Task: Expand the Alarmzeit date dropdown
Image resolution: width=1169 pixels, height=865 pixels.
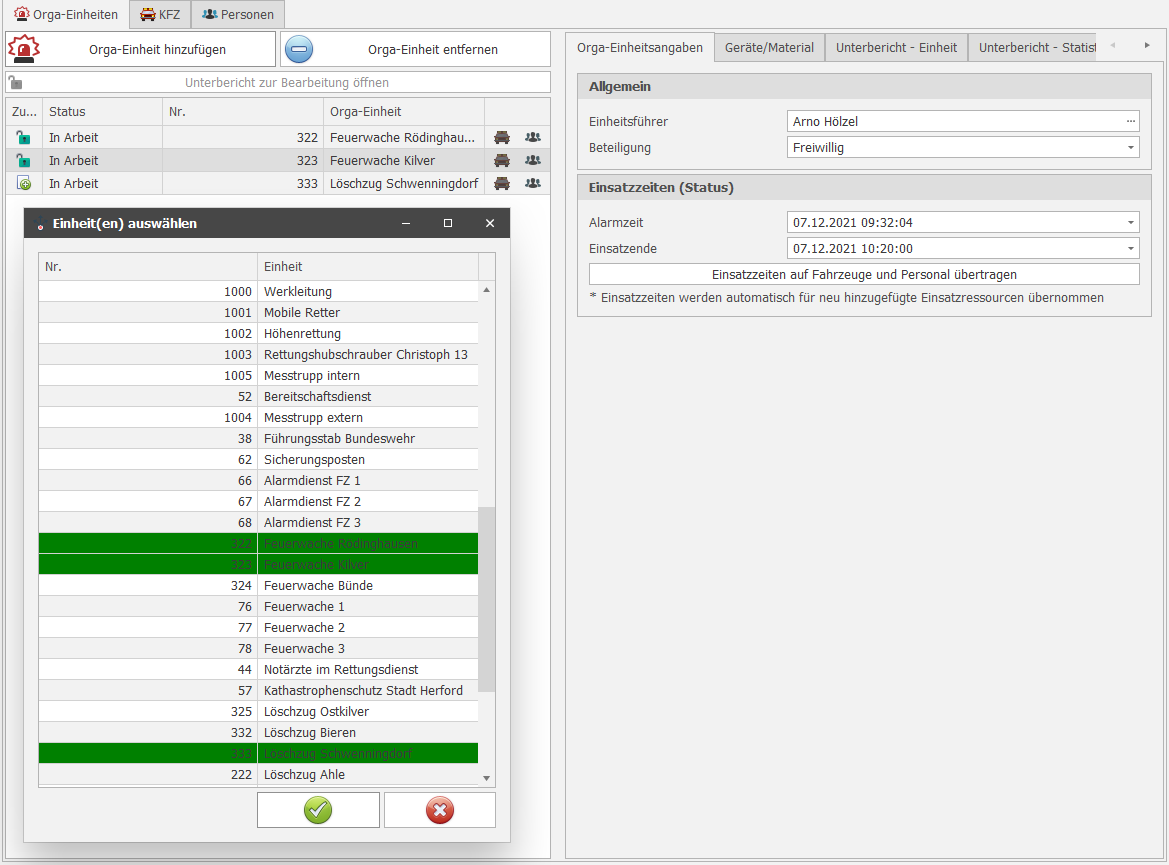Action: point(1131,222)
